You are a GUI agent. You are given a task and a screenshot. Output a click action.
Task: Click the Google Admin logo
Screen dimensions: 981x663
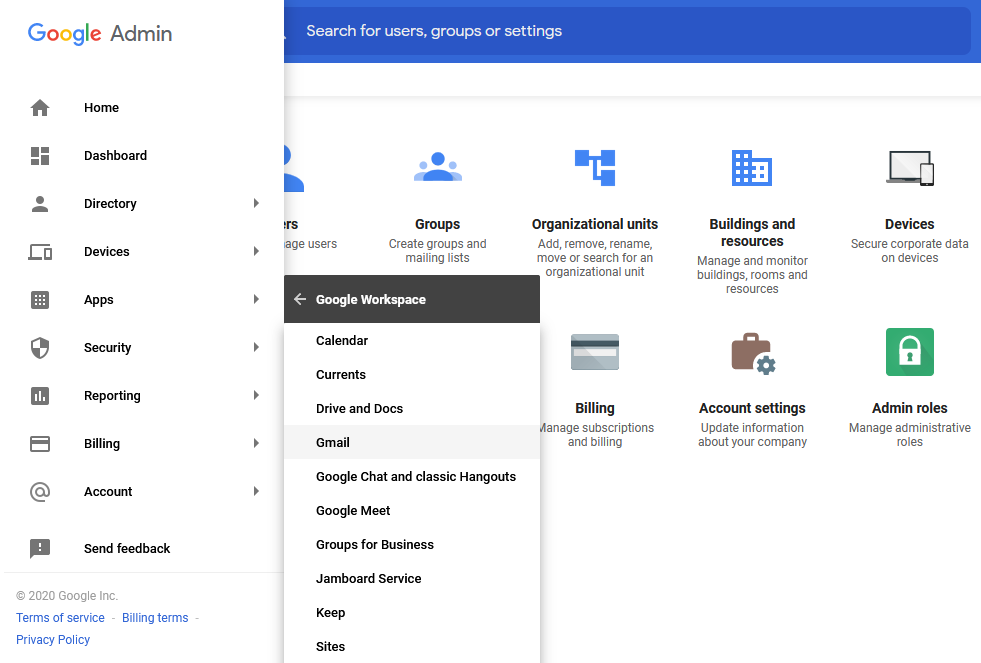pos(100,34)
